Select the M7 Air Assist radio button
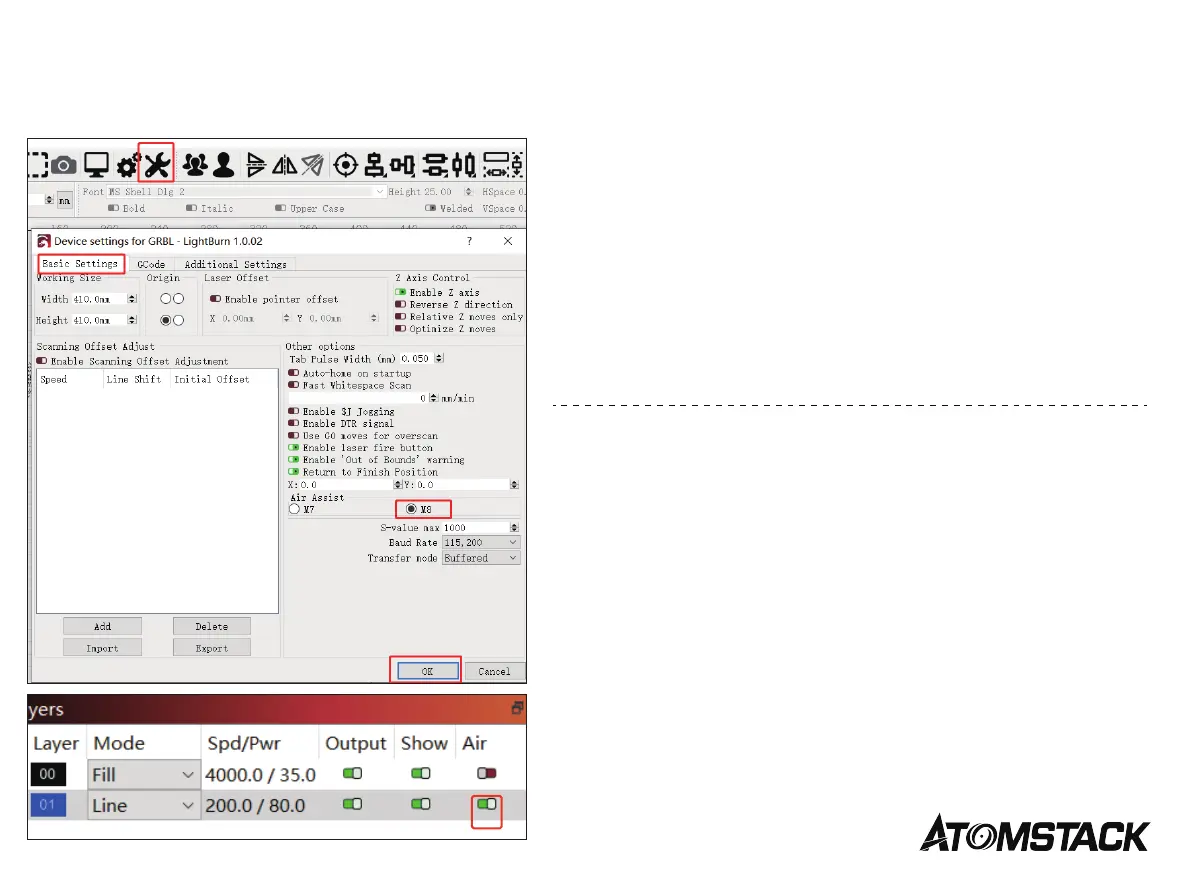This screenshot has width=1191, height=884. click(295, 510)
